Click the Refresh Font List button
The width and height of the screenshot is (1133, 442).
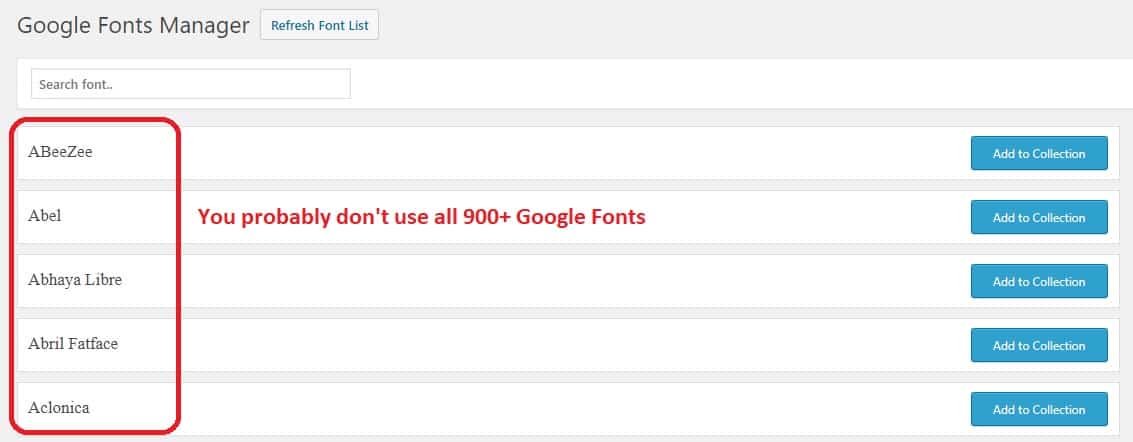tap(319, 25)
